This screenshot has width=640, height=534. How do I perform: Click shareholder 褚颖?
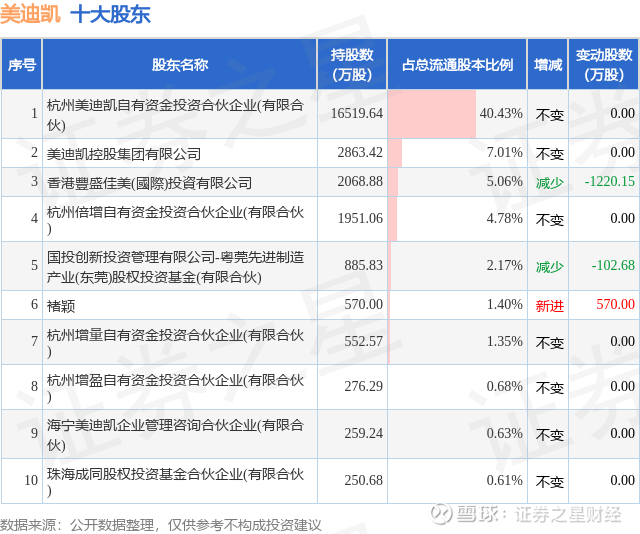[61, 306]
